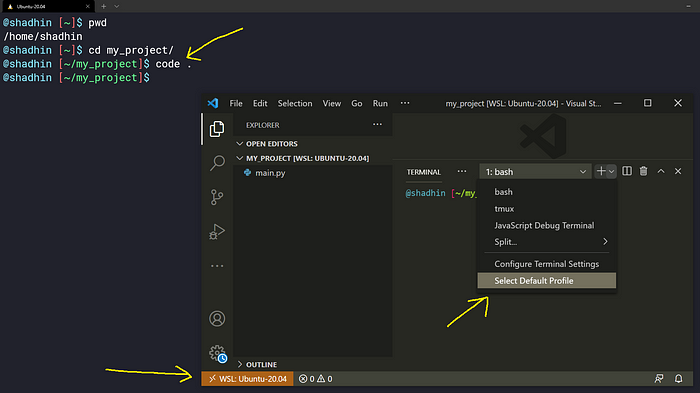The image size is (700, 393).
Task: Maximize the terminal panel size
Action: pyautogui.click(x=661, y=171)
